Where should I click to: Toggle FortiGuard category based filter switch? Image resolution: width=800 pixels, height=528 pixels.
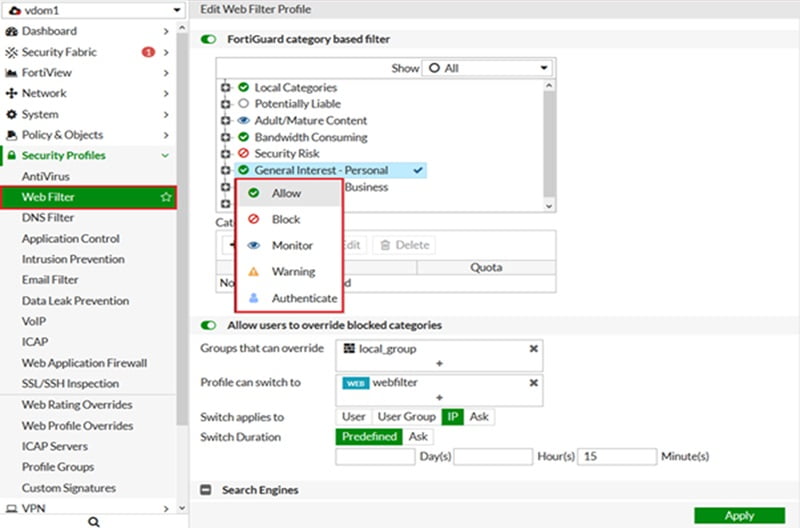pos(209,40)
